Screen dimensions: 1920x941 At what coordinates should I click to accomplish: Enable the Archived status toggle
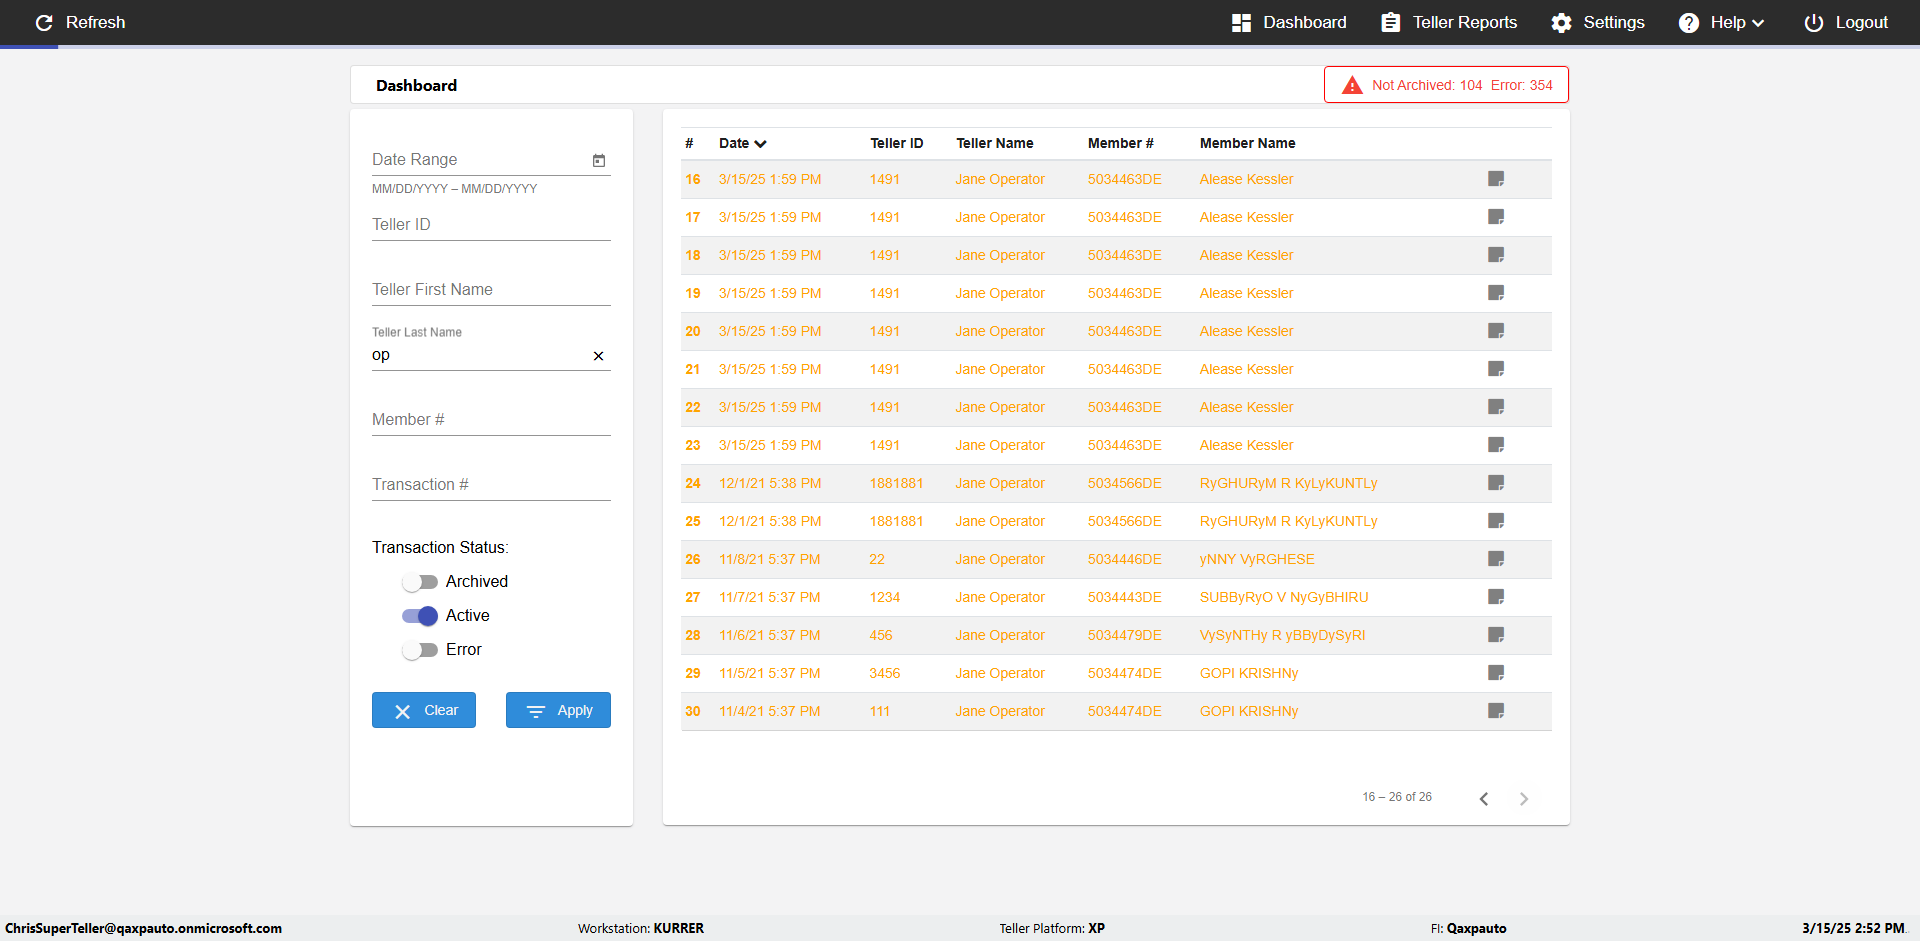pyautogui.click(x=420, y=582)
